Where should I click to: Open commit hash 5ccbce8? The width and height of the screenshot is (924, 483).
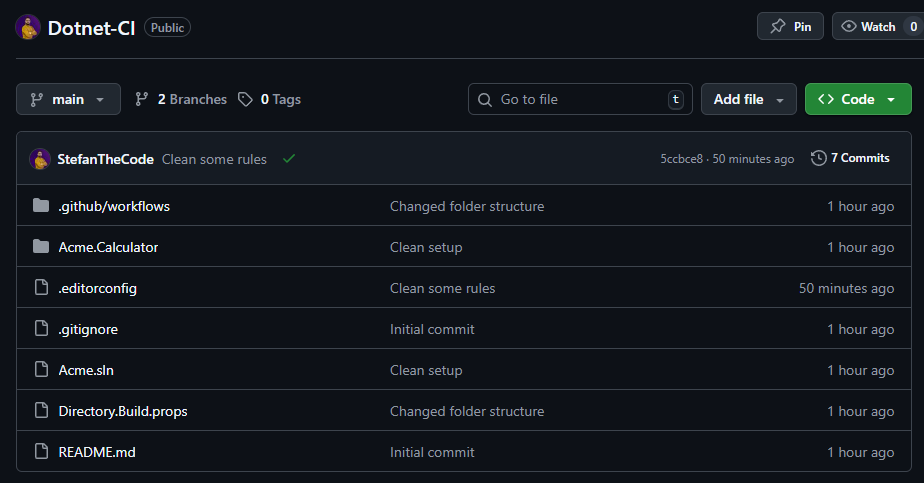point(681,159)
